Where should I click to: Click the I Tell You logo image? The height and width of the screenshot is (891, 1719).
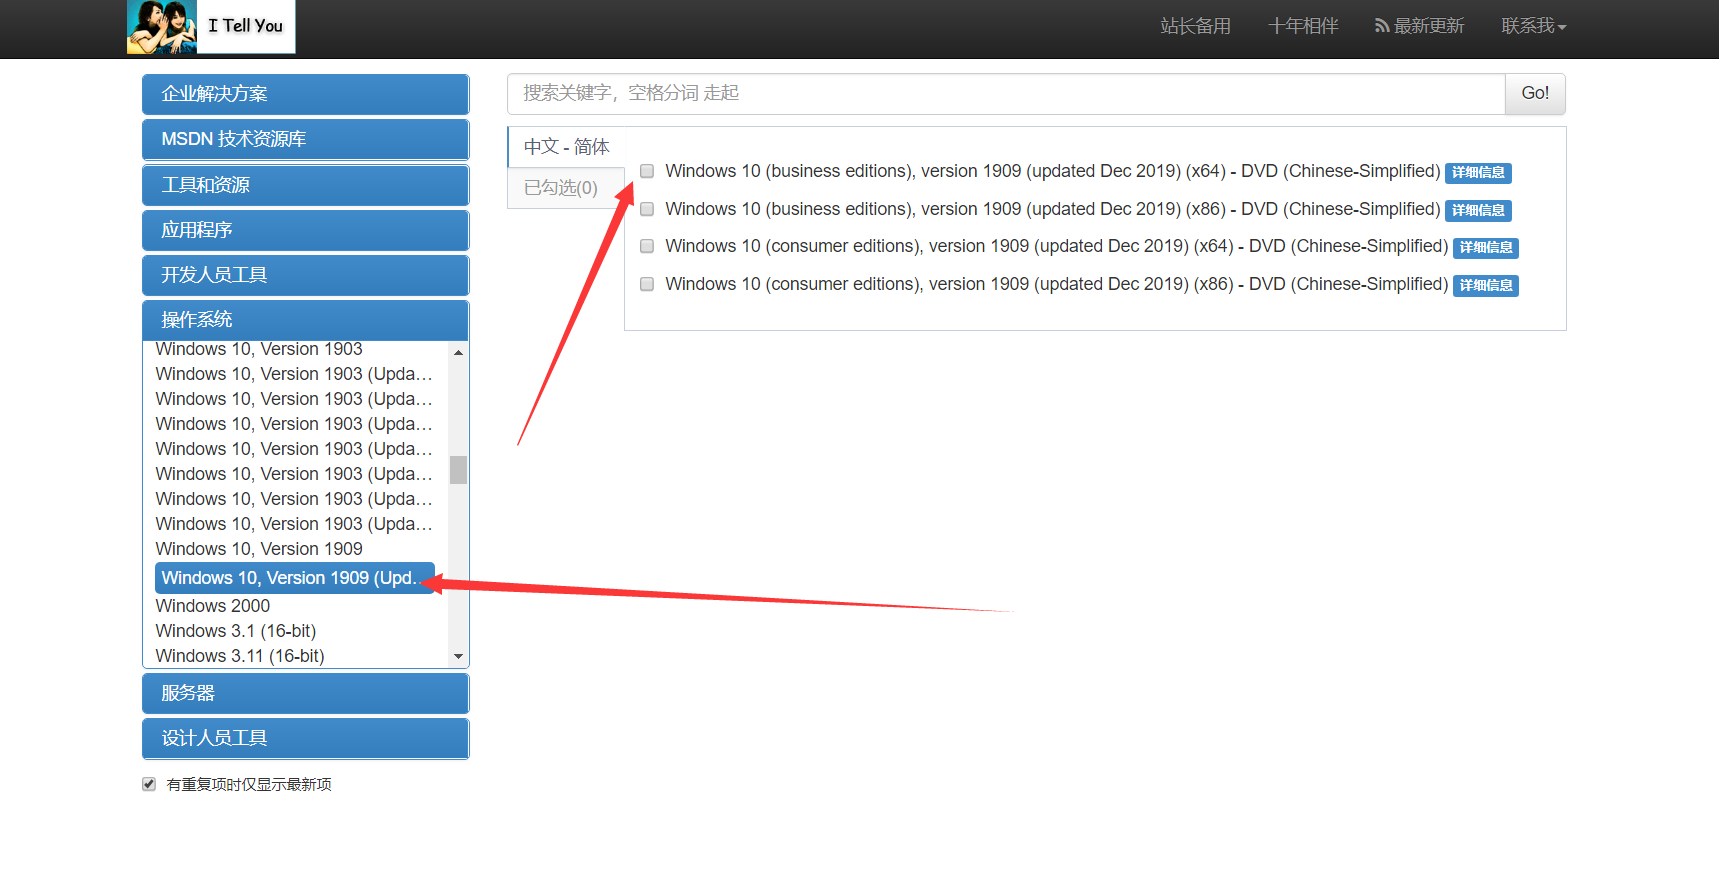(211, 26)
